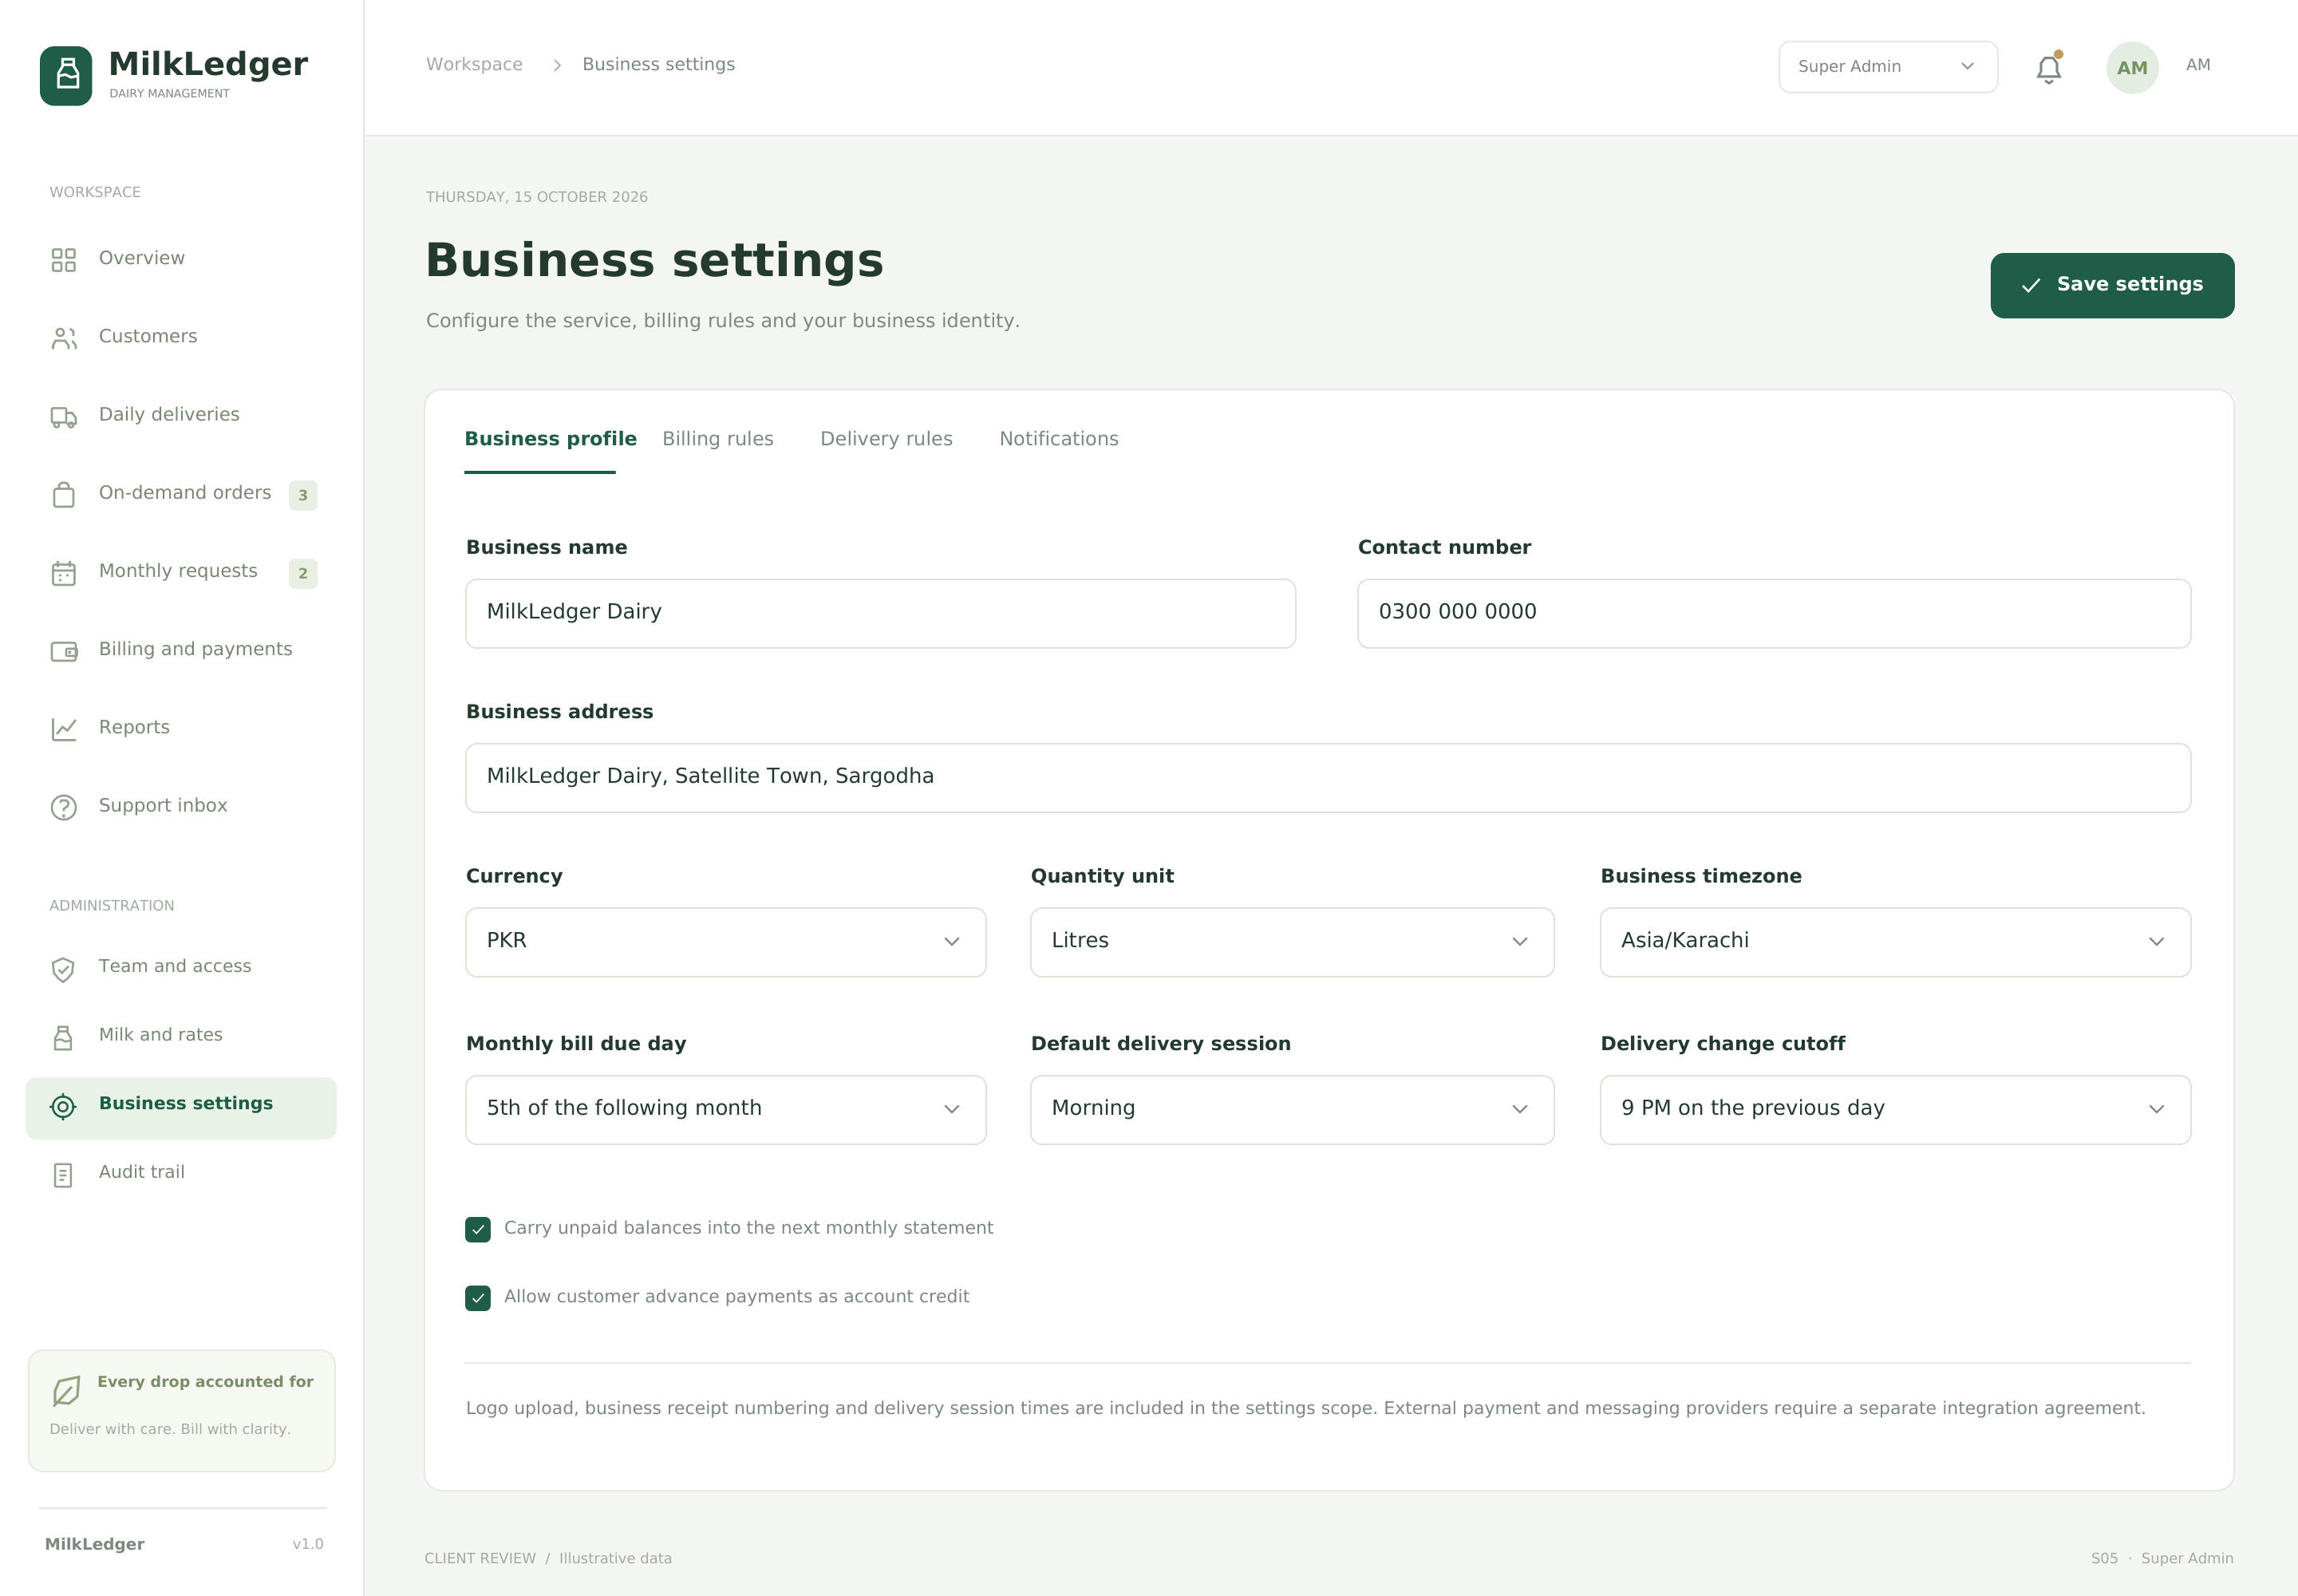Click the Customers people icon
Viewport: 2298px width, 1596px height.
click(x=63, y=338)
